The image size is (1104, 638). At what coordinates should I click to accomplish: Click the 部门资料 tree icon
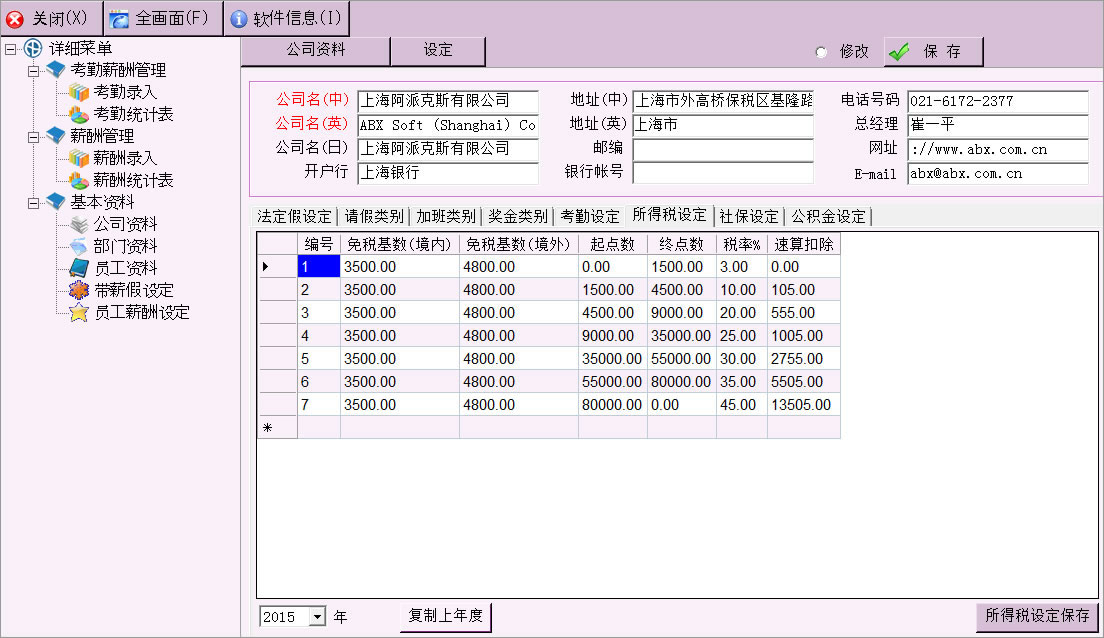(x=79, y=246)
